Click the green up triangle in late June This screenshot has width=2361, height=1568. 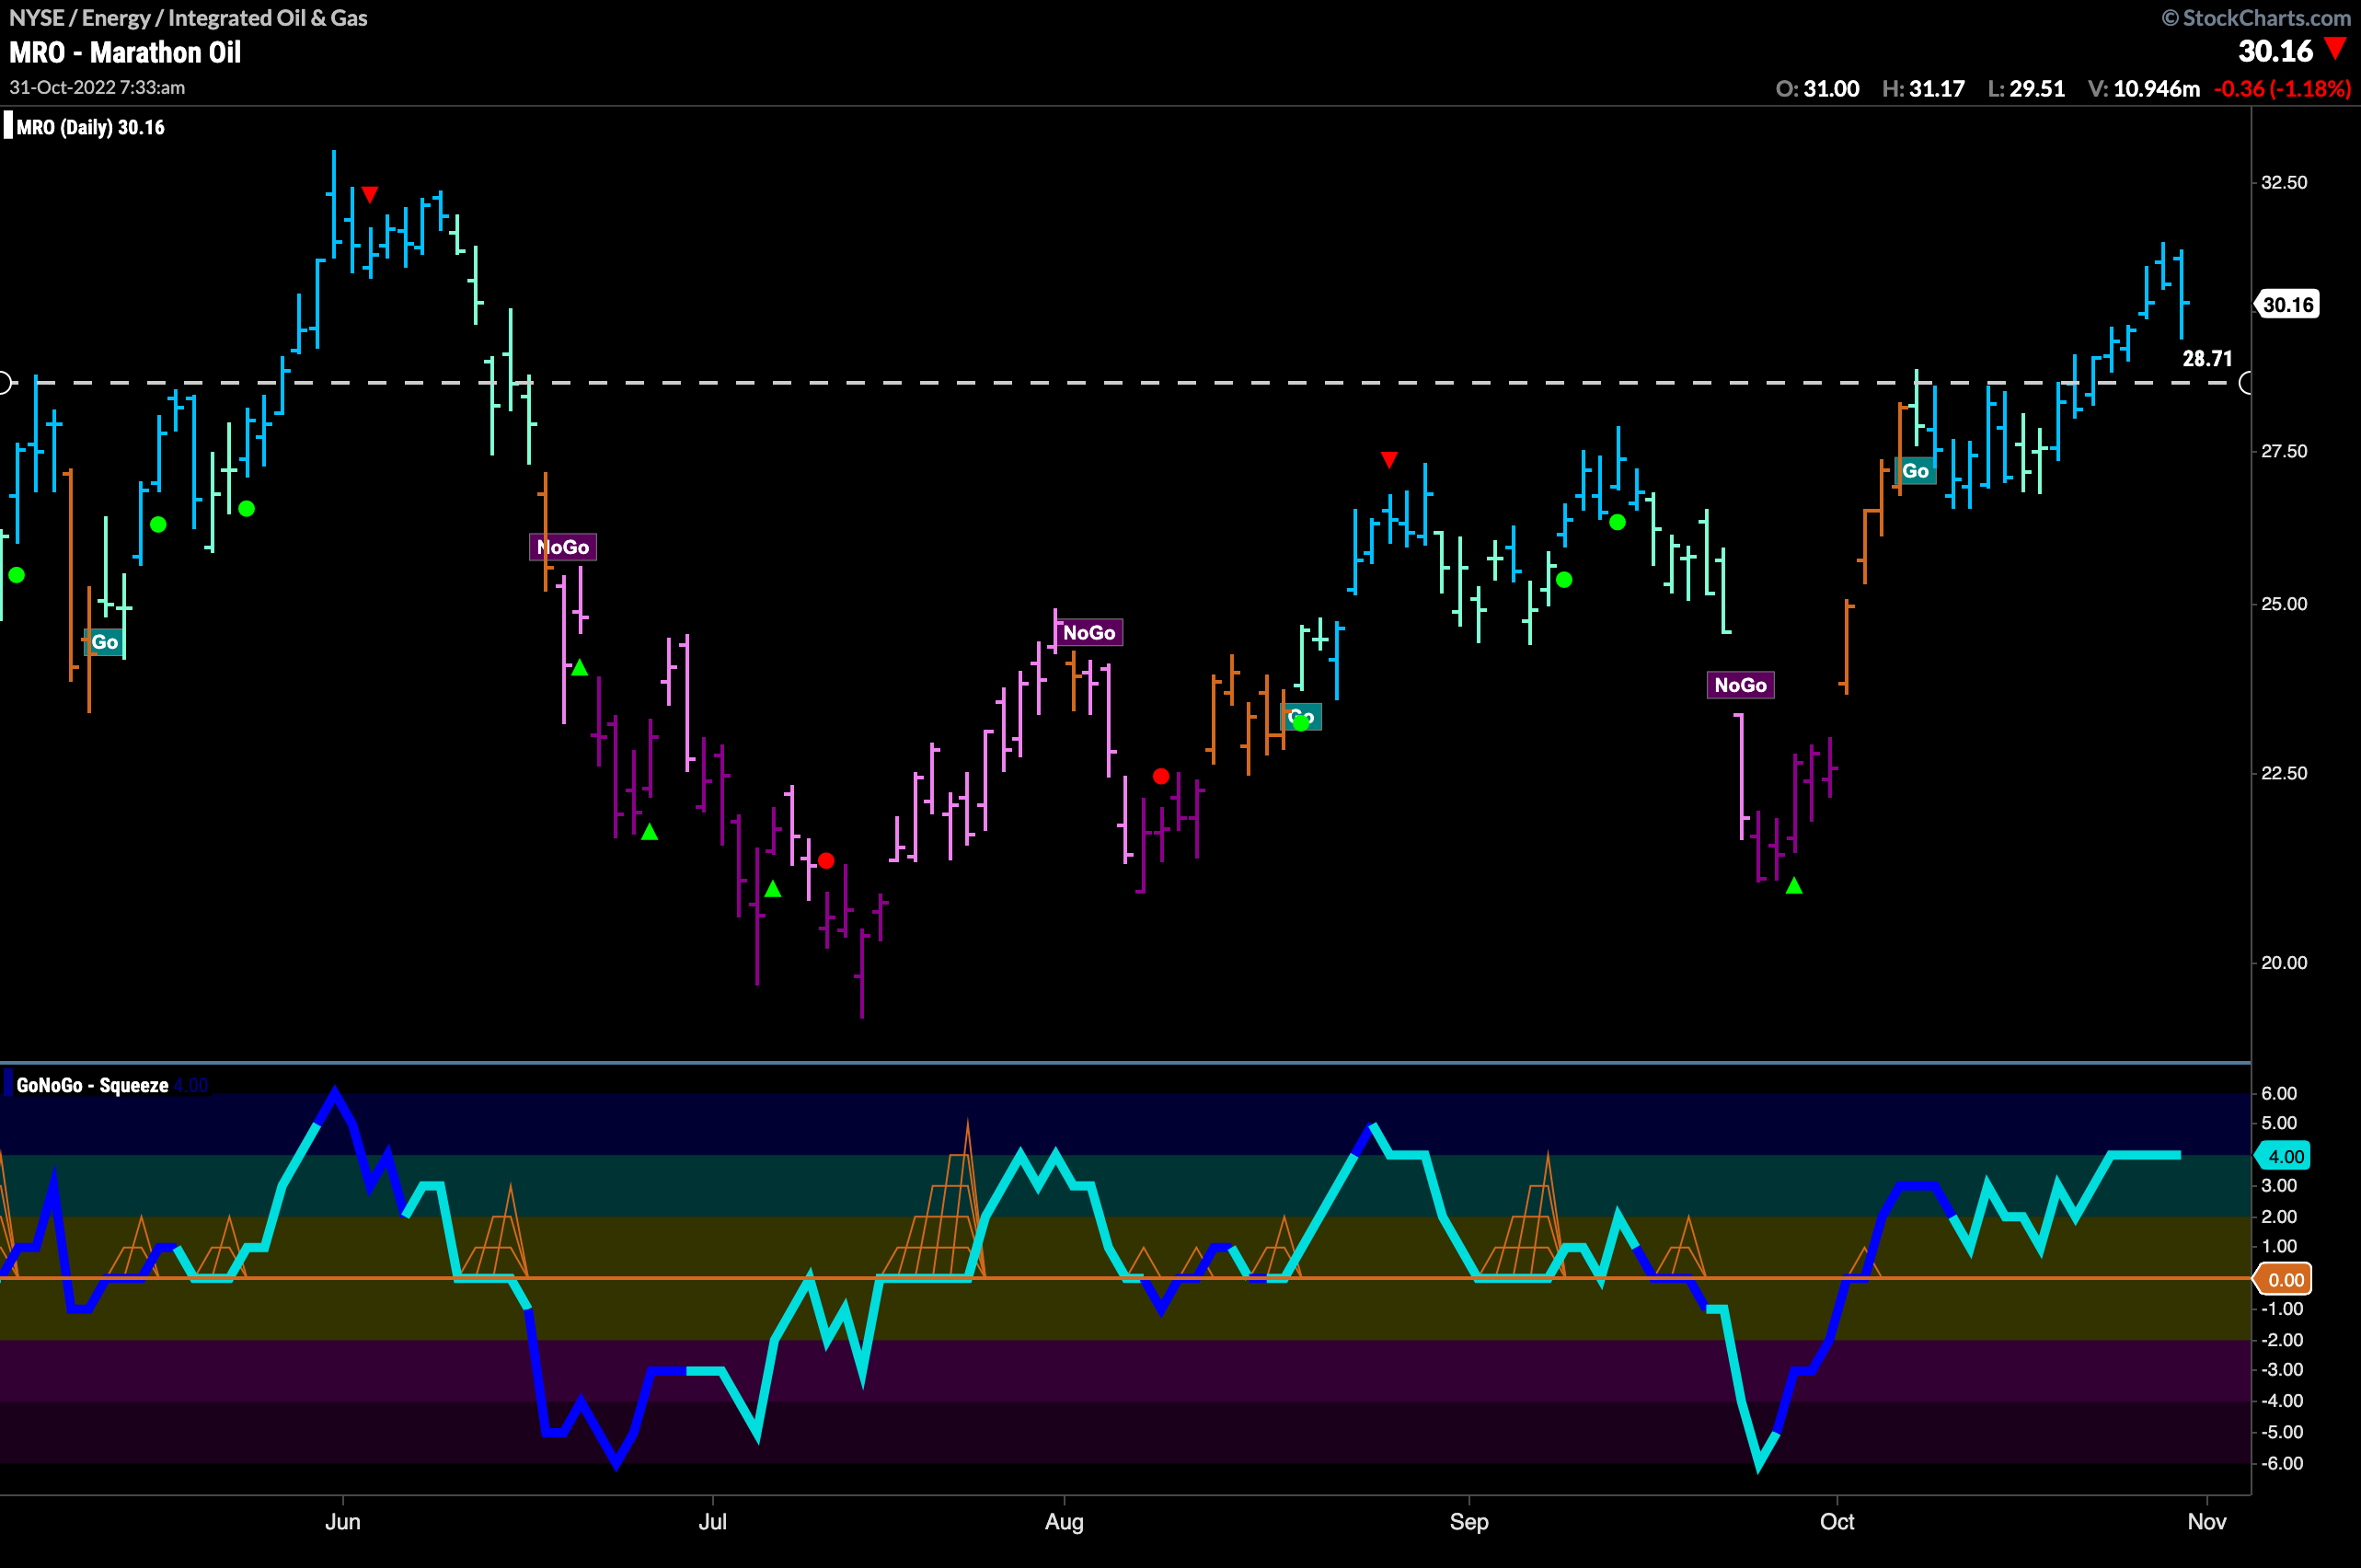click(x=649, y=831)
